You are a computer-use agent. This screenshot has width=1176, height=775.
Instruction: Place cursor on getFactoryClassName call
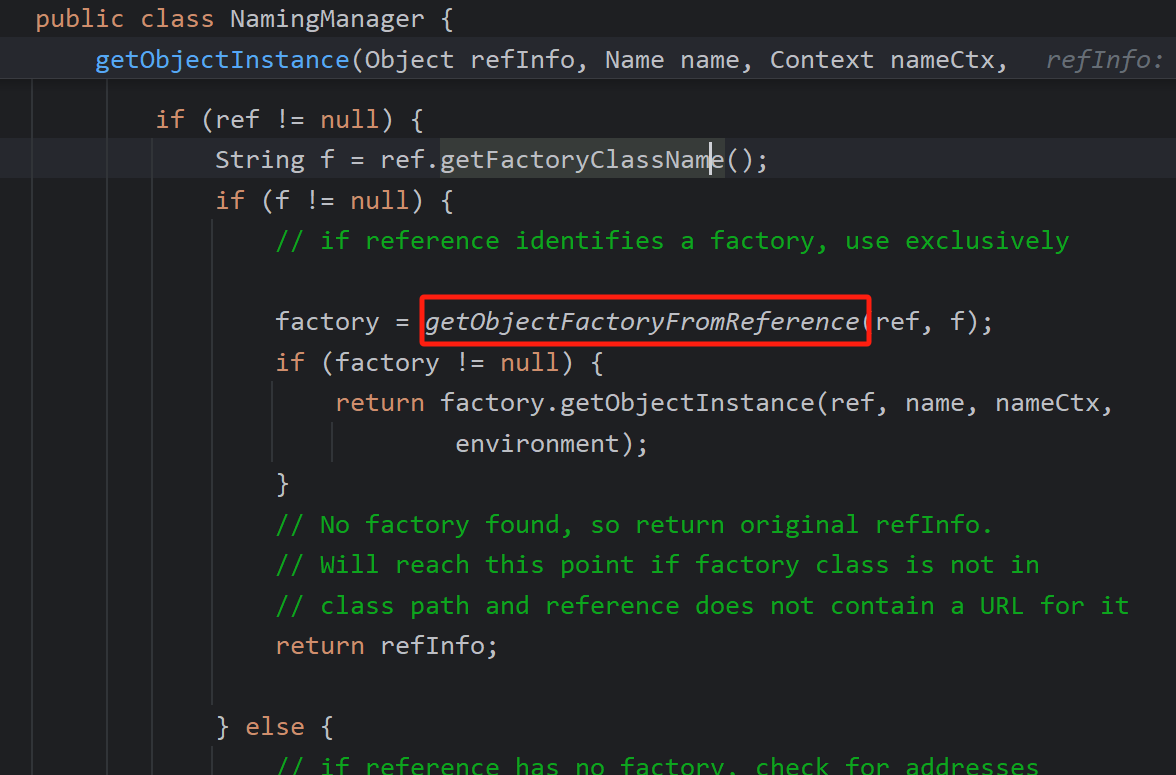click(x=581, y=160)
